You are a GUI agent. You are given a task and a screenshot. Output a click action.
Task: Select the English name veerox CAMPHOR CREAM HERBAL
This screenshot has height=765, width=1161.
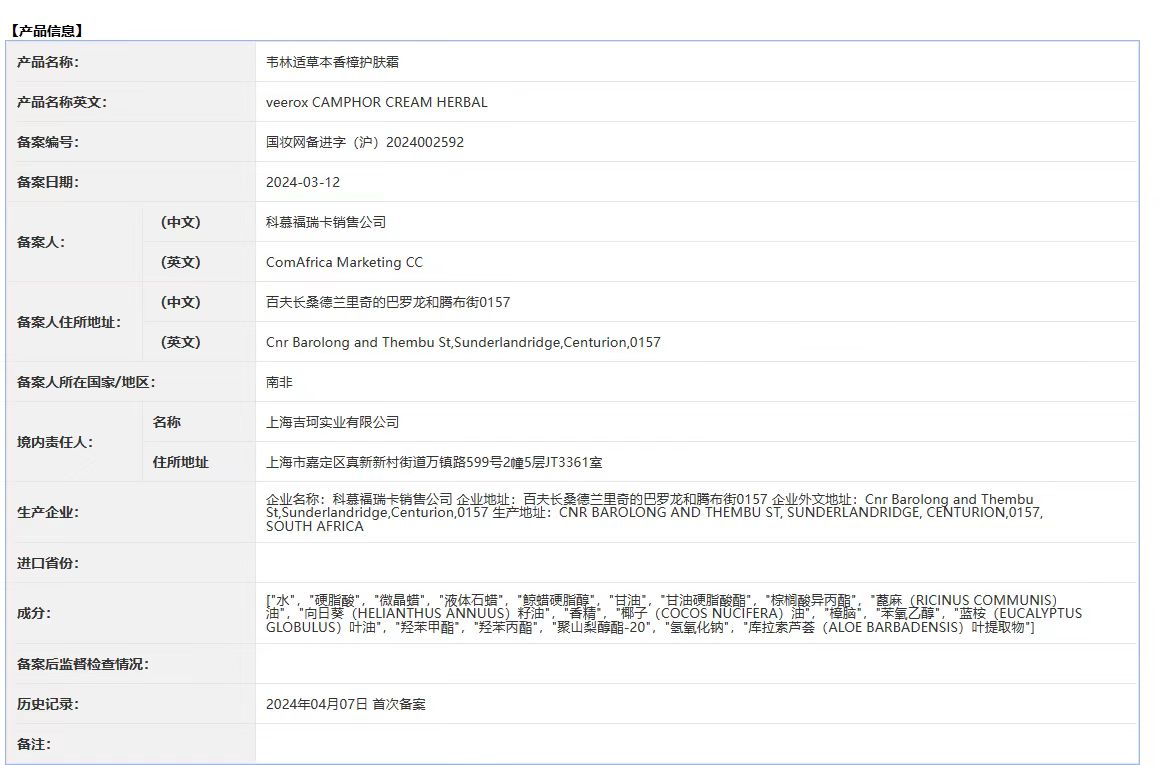(376, 102)
